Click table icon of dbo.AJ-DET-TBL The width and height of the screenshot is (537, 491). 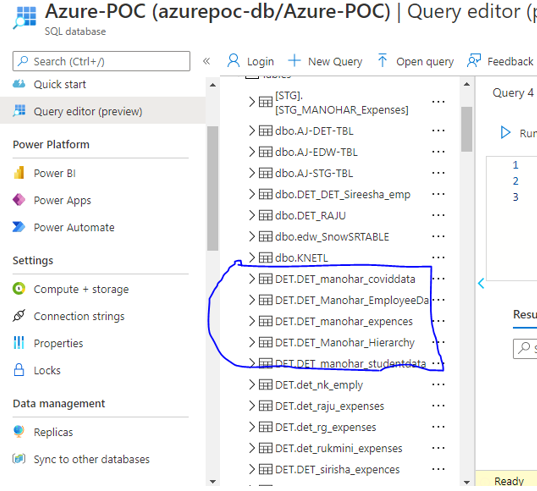pyautogui.click(x=266, y=131)
